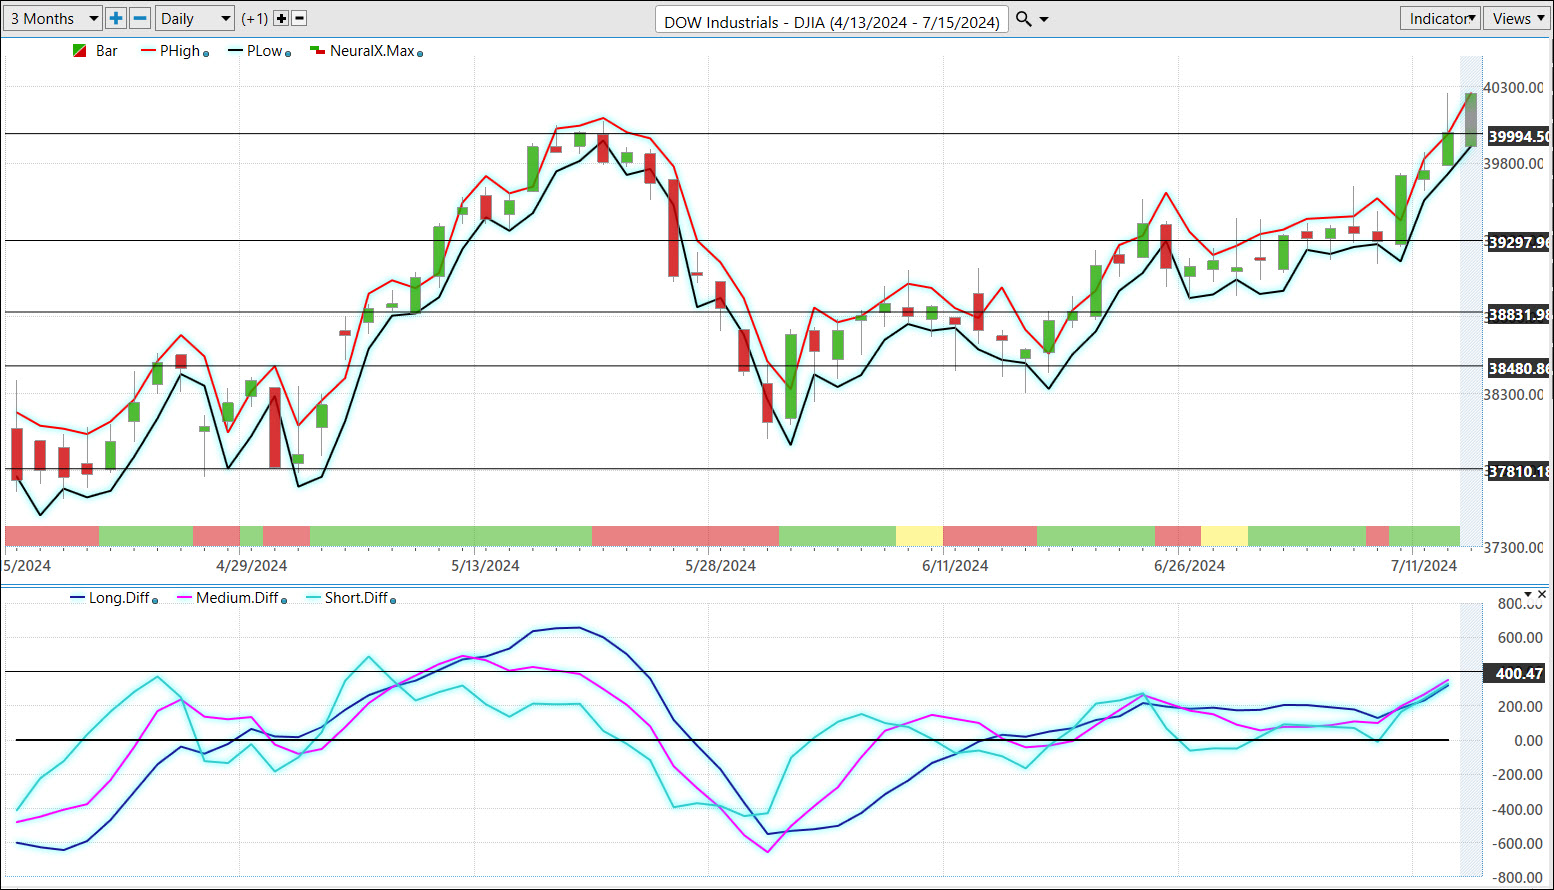Viewport: 1554px width, 890px height.
Task: Click the NeuralX.Max red-green legend icon
Action: coord(317,50)
